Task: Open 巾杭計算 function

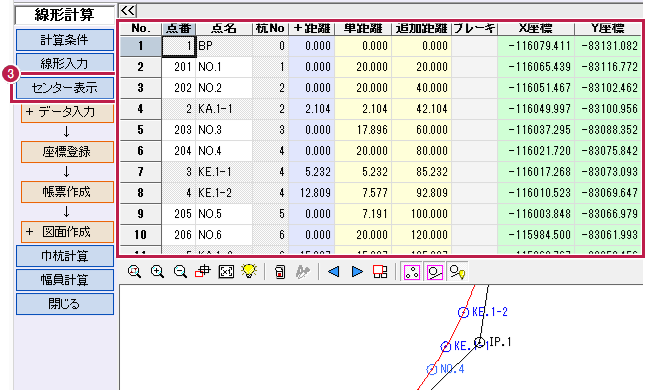Action: pos(65,256)
